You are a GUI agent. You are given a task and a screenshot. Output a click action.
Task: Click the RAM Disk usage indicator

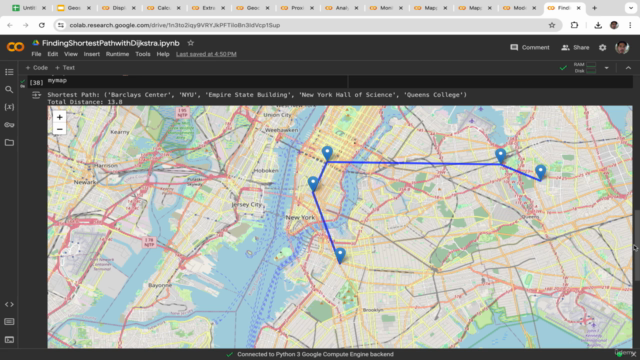pos(585,68)
